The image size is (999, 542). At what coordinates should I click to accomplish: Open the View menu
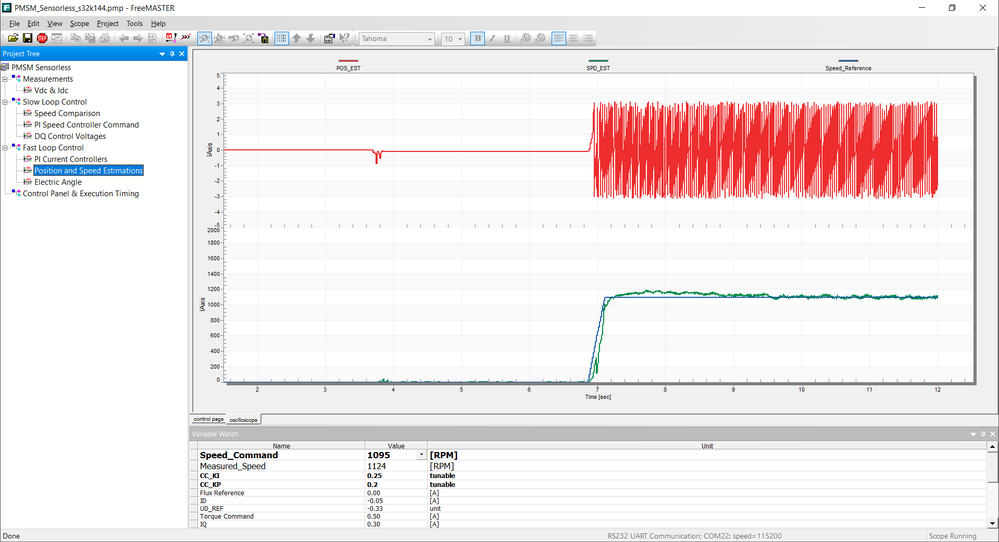(x=55, y=24)
